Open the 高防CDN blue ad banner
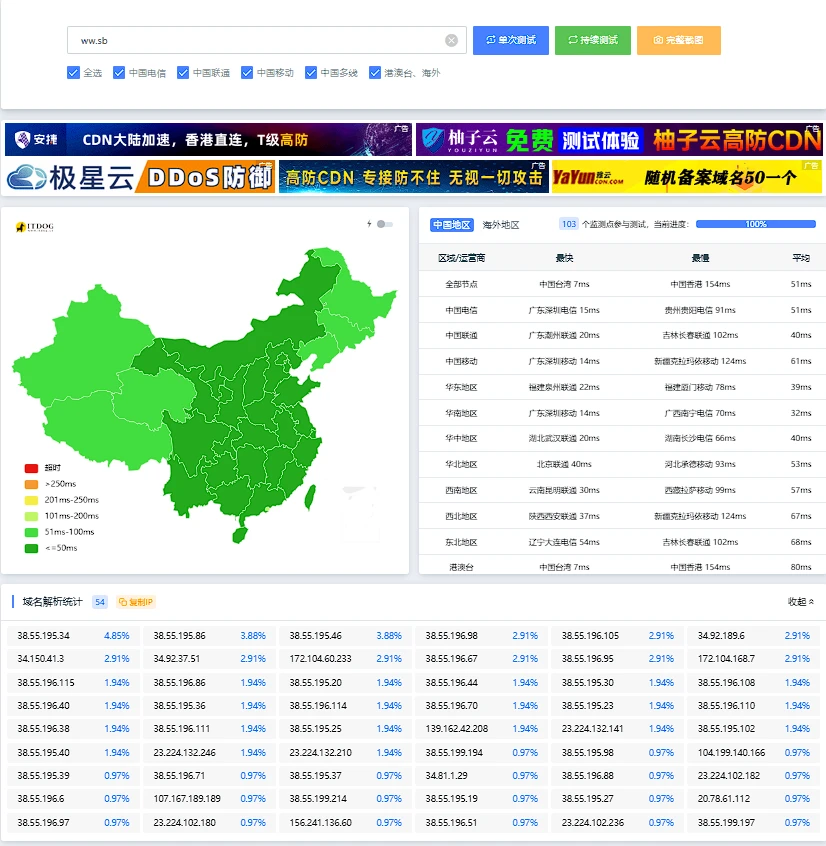 click(x=413, y=177)
